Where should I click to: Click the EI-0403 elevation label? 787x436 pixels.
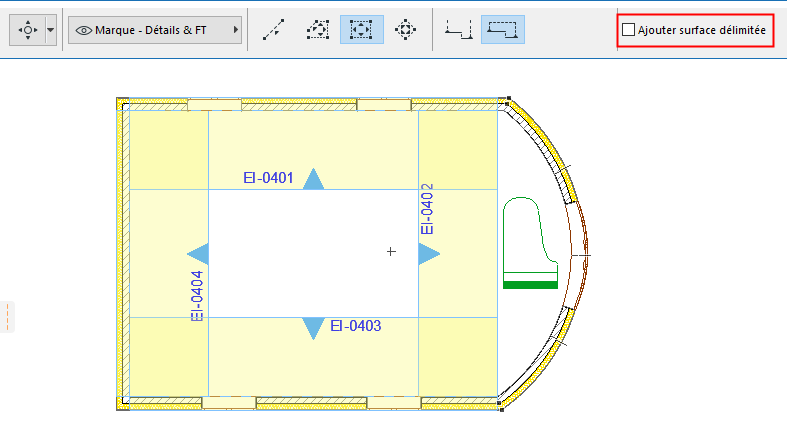355,326
